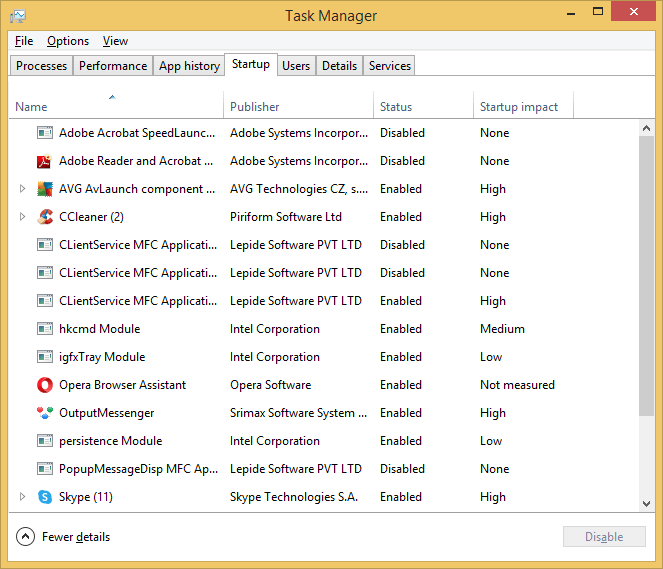Click the AVG Technologies CZ publisher cell
Image resolution: width=663 pixels, height=569 pixels.
pos(299,189)
